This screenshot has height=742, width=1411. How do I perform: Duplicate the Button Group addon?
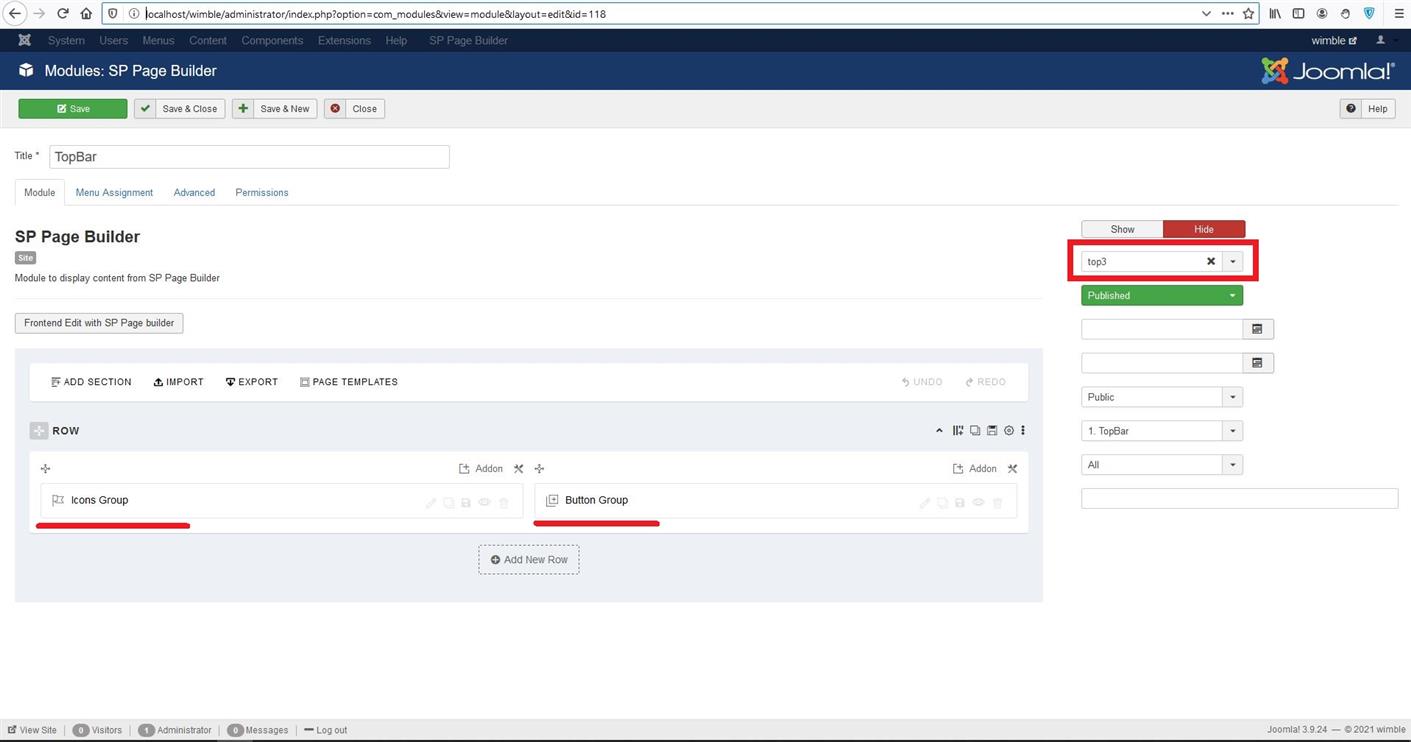point(942,503)
